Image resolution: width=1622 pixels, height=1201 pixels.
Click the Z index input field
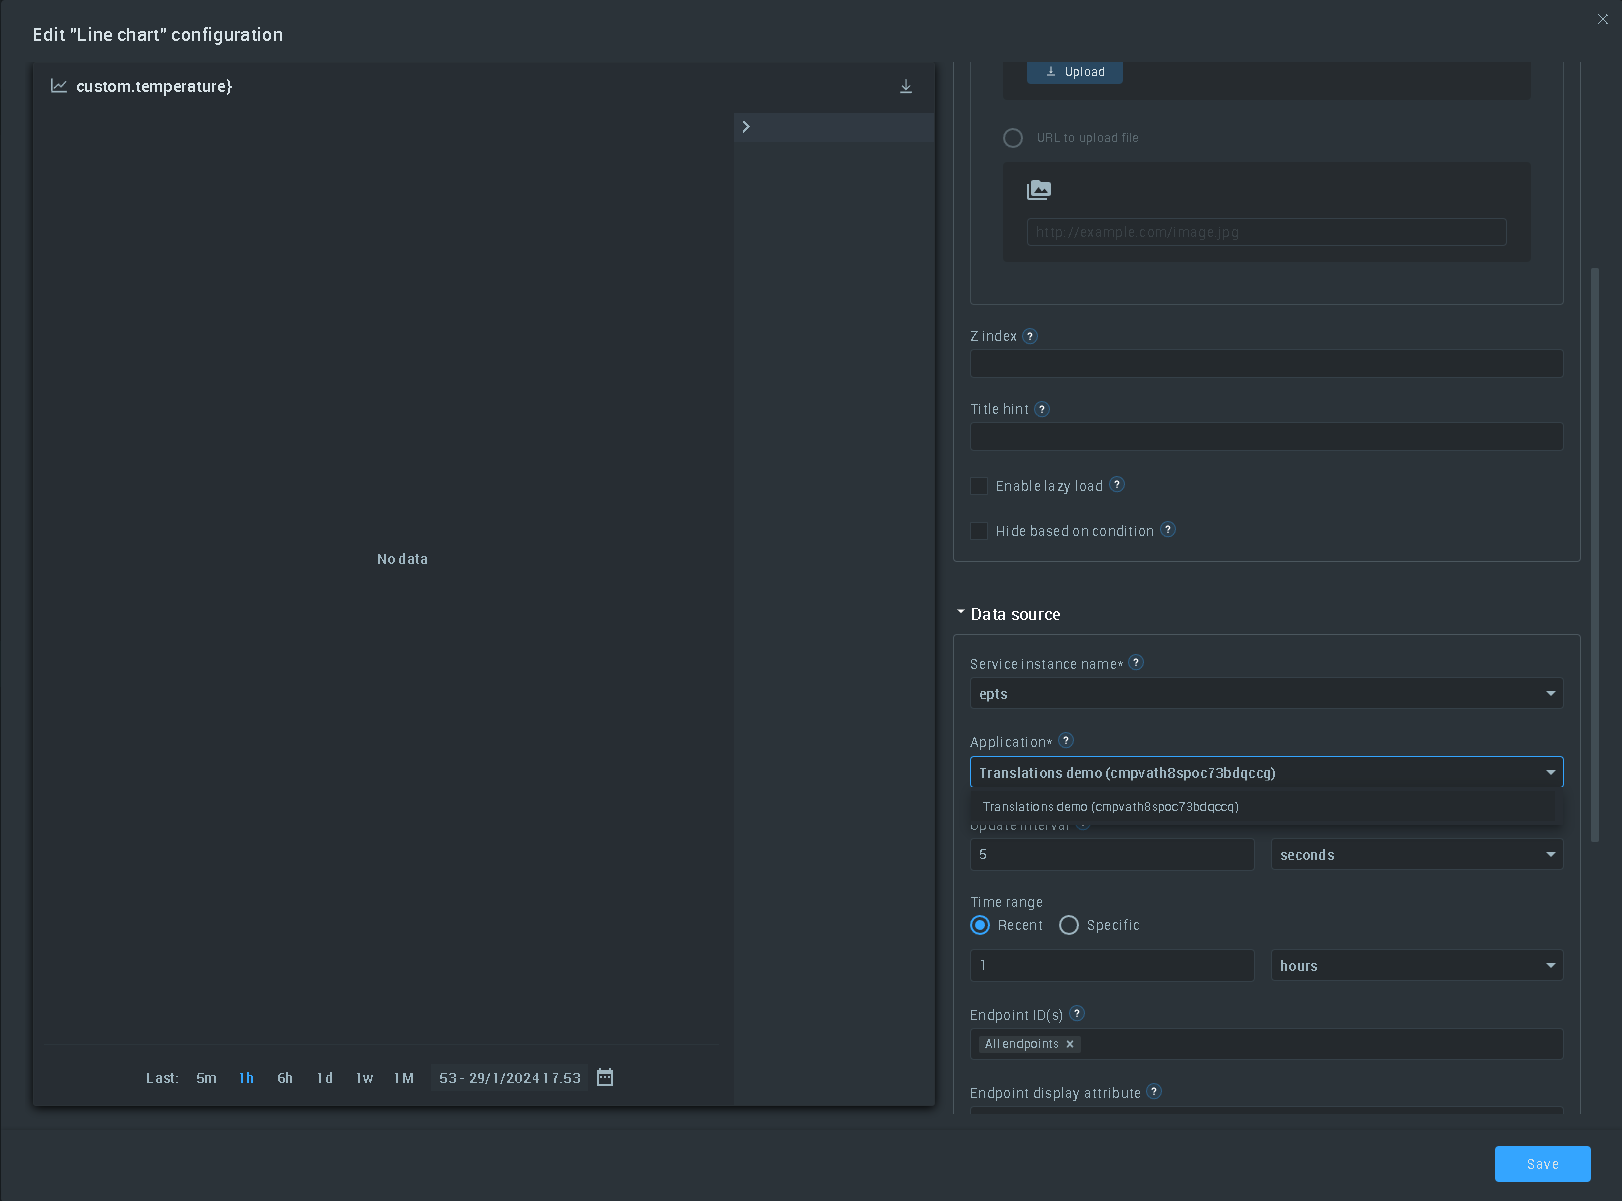[1266, 363]
